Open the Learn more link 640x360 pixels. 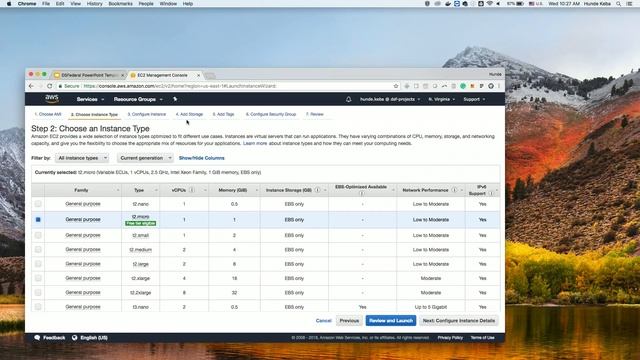click(x=255, y=143)
